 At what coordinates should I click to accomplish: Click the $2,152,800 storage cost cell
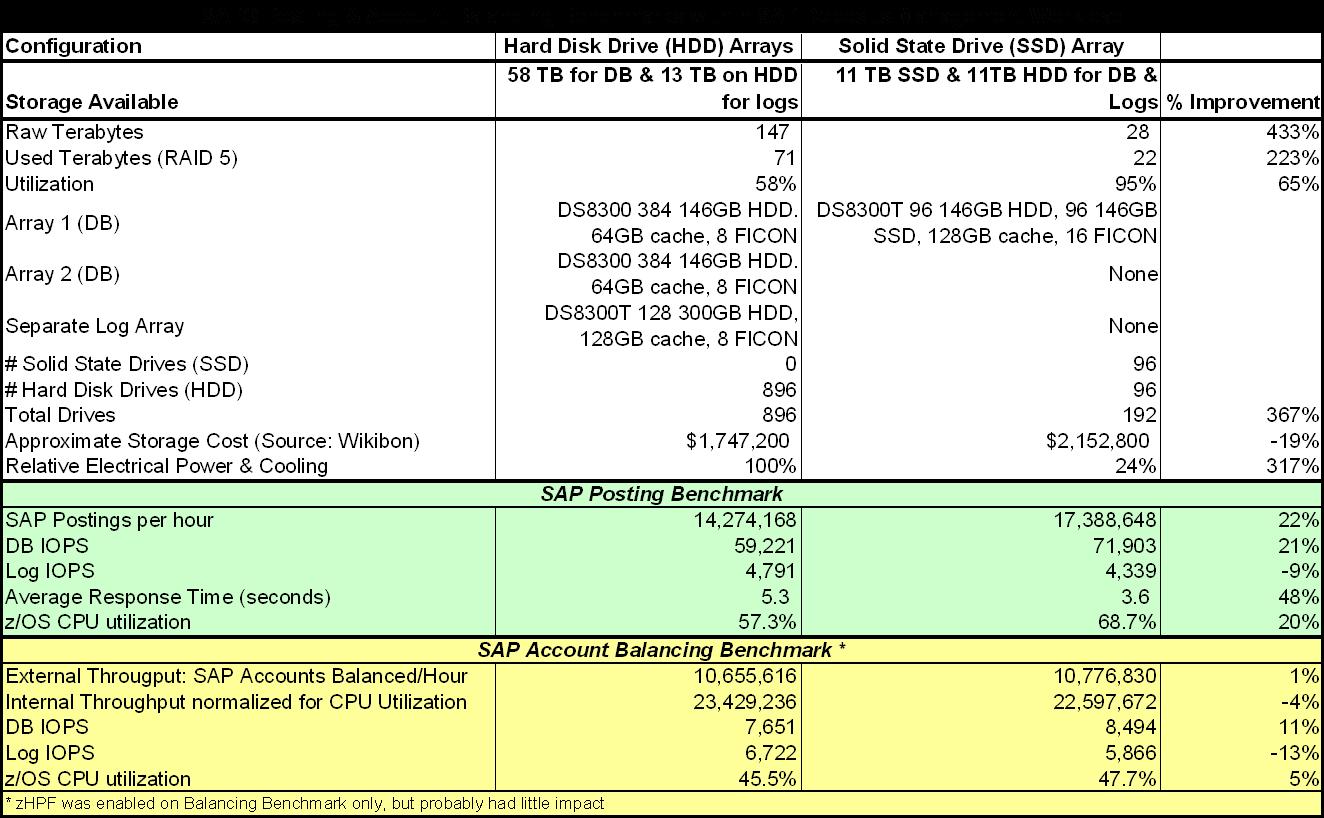pos(1095,441)
